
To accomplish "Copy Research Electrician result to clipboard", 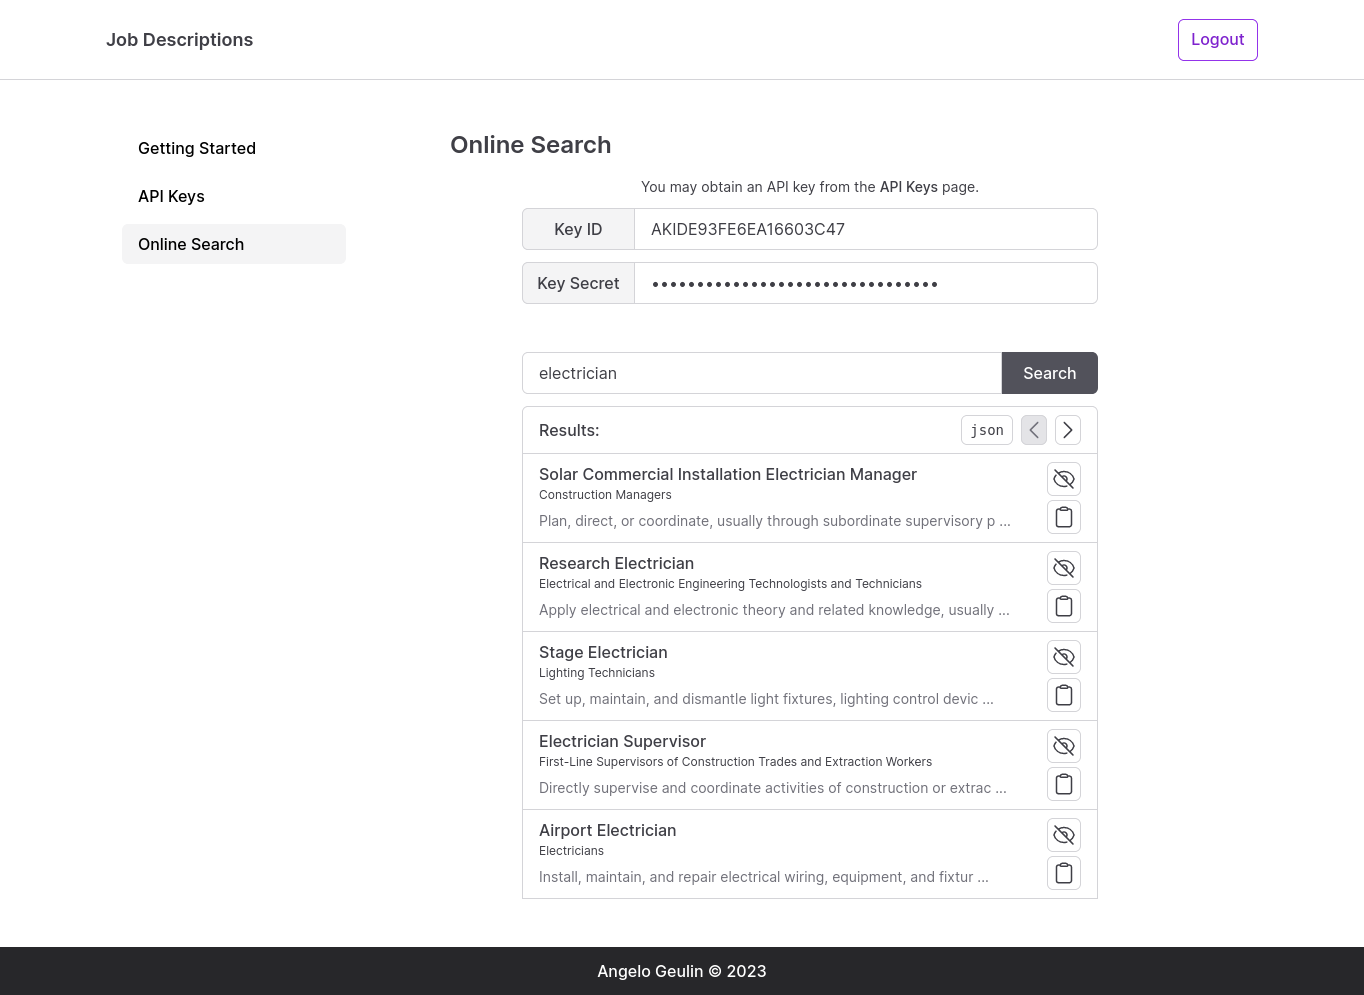I will 1064,606.
